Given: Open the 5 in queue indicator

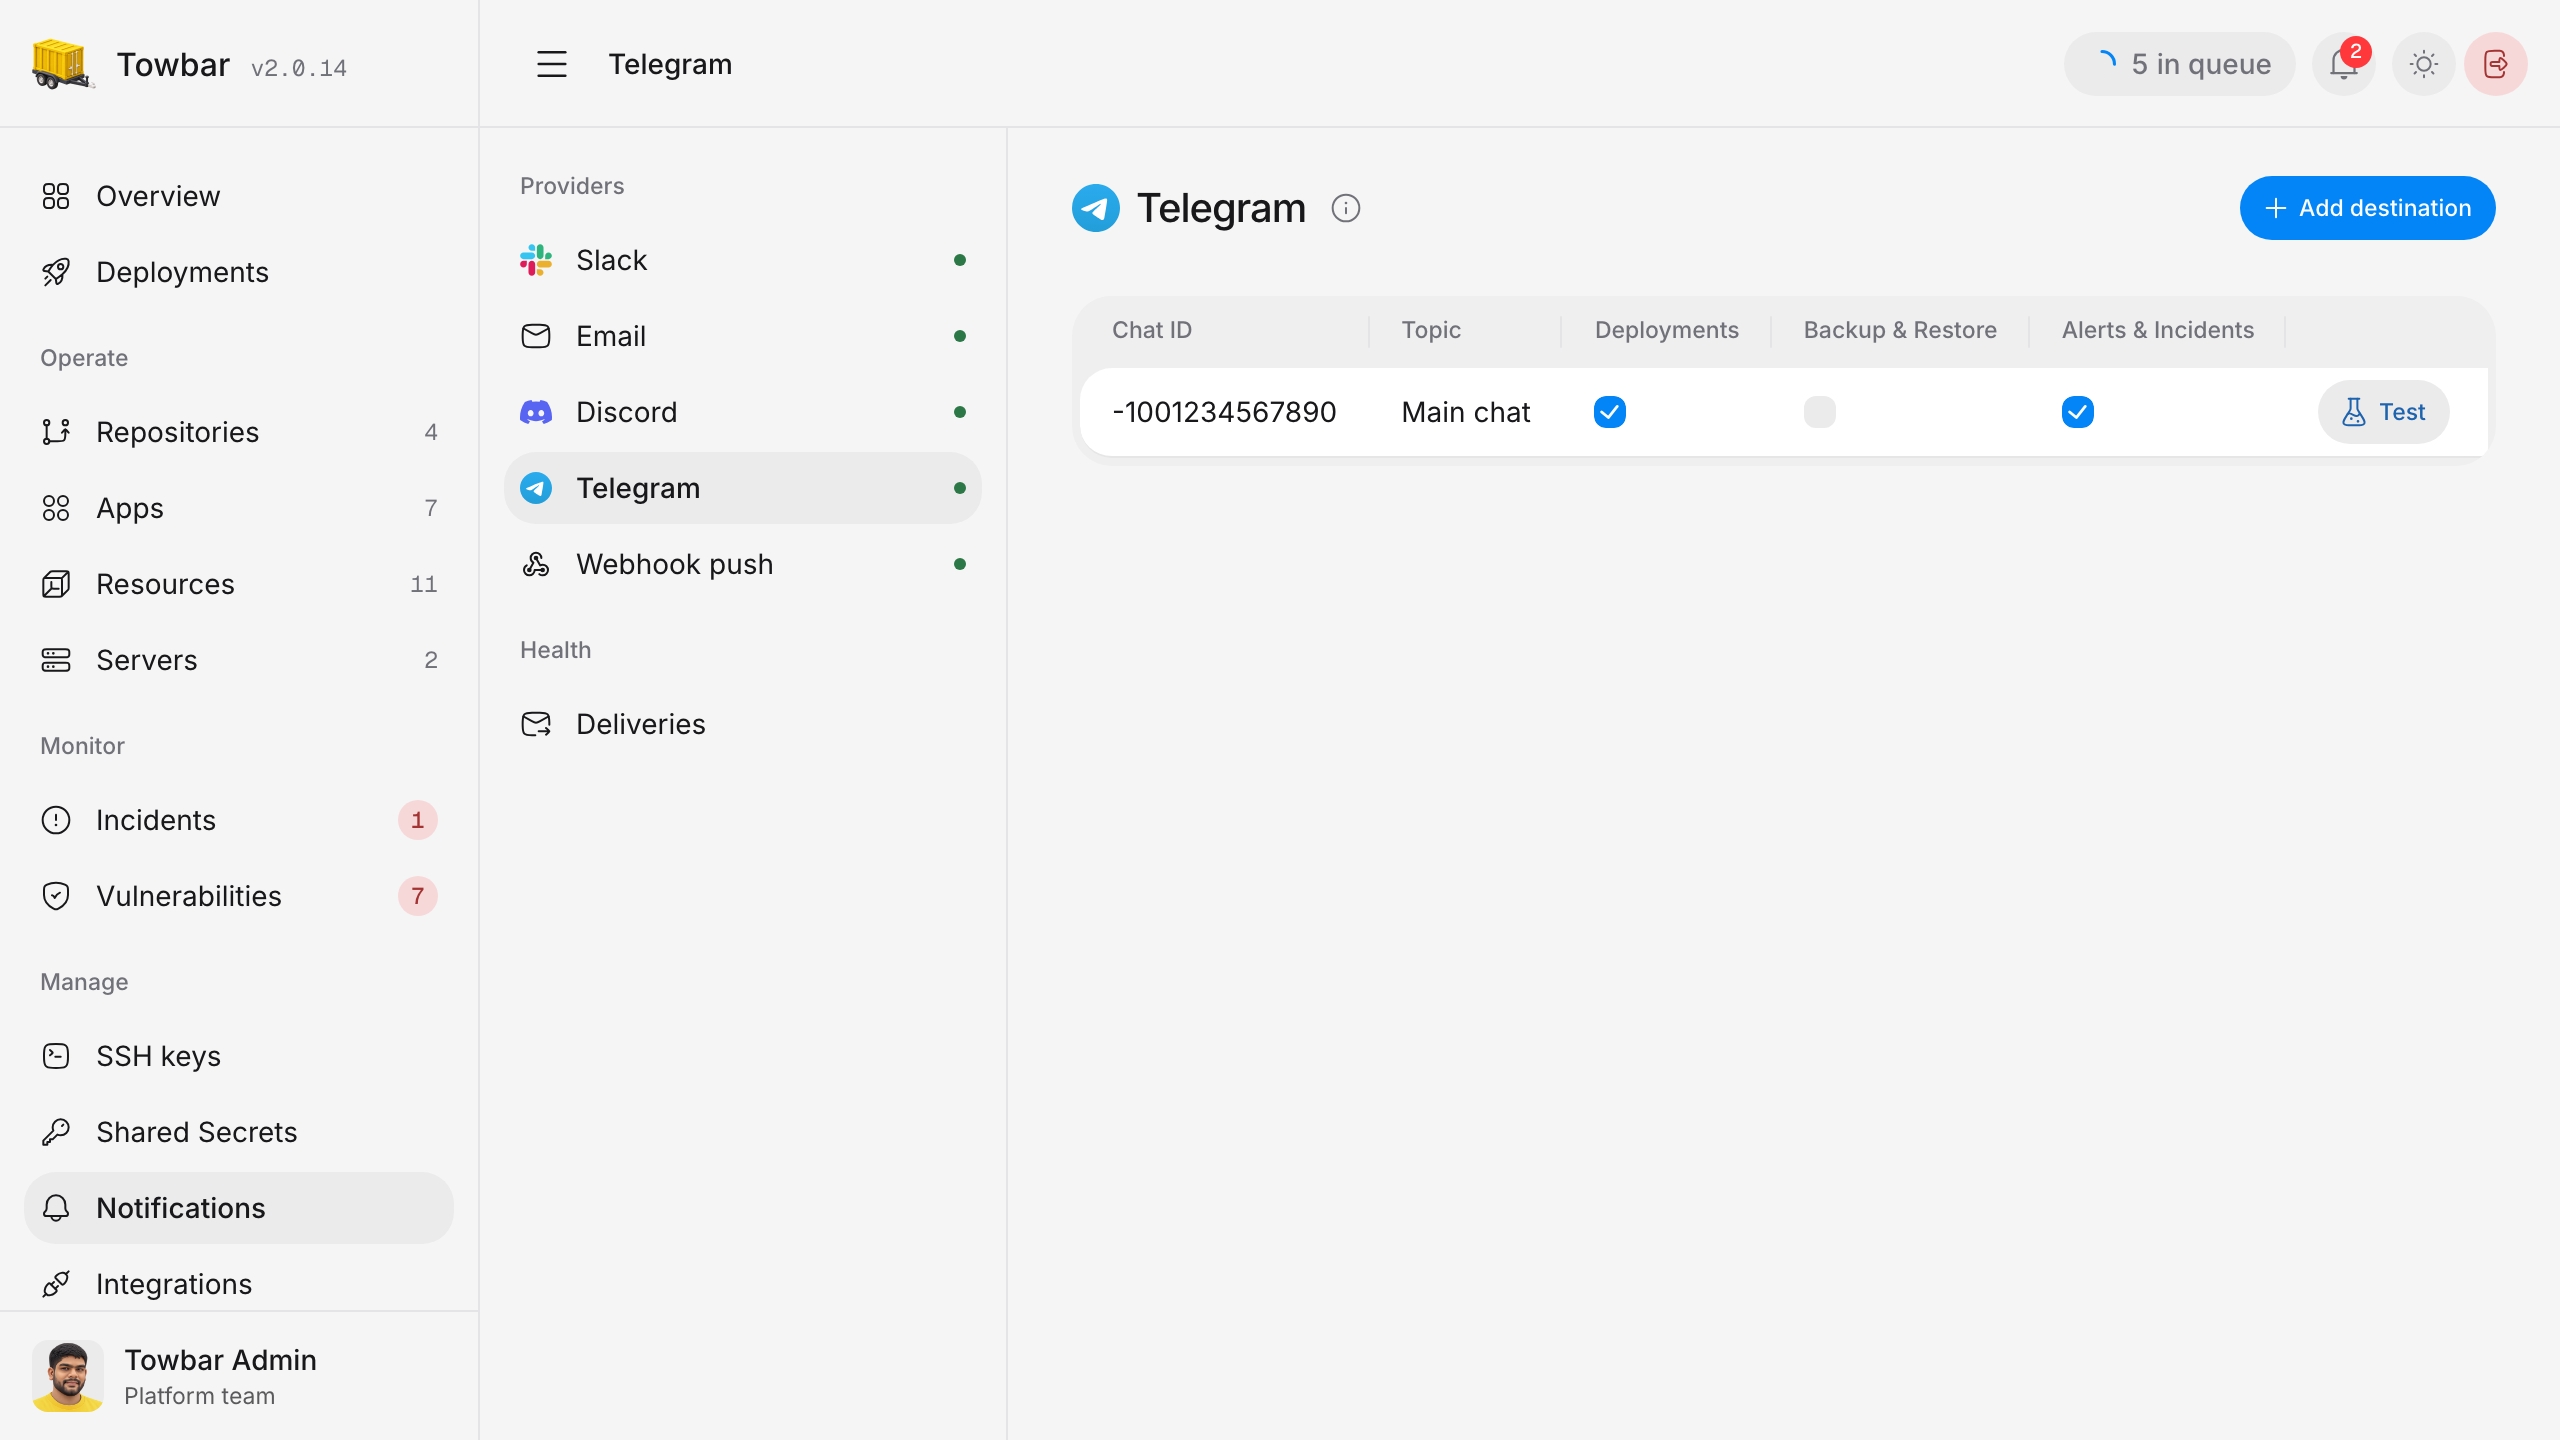Looking at the screenshot, I should tap(2179, 64).
